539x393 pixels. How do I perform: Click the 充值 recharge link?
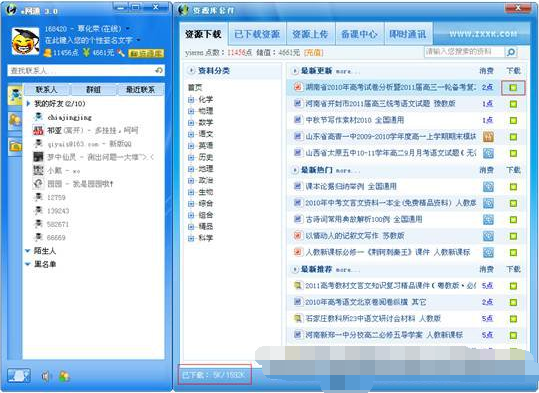coord(314,53)
